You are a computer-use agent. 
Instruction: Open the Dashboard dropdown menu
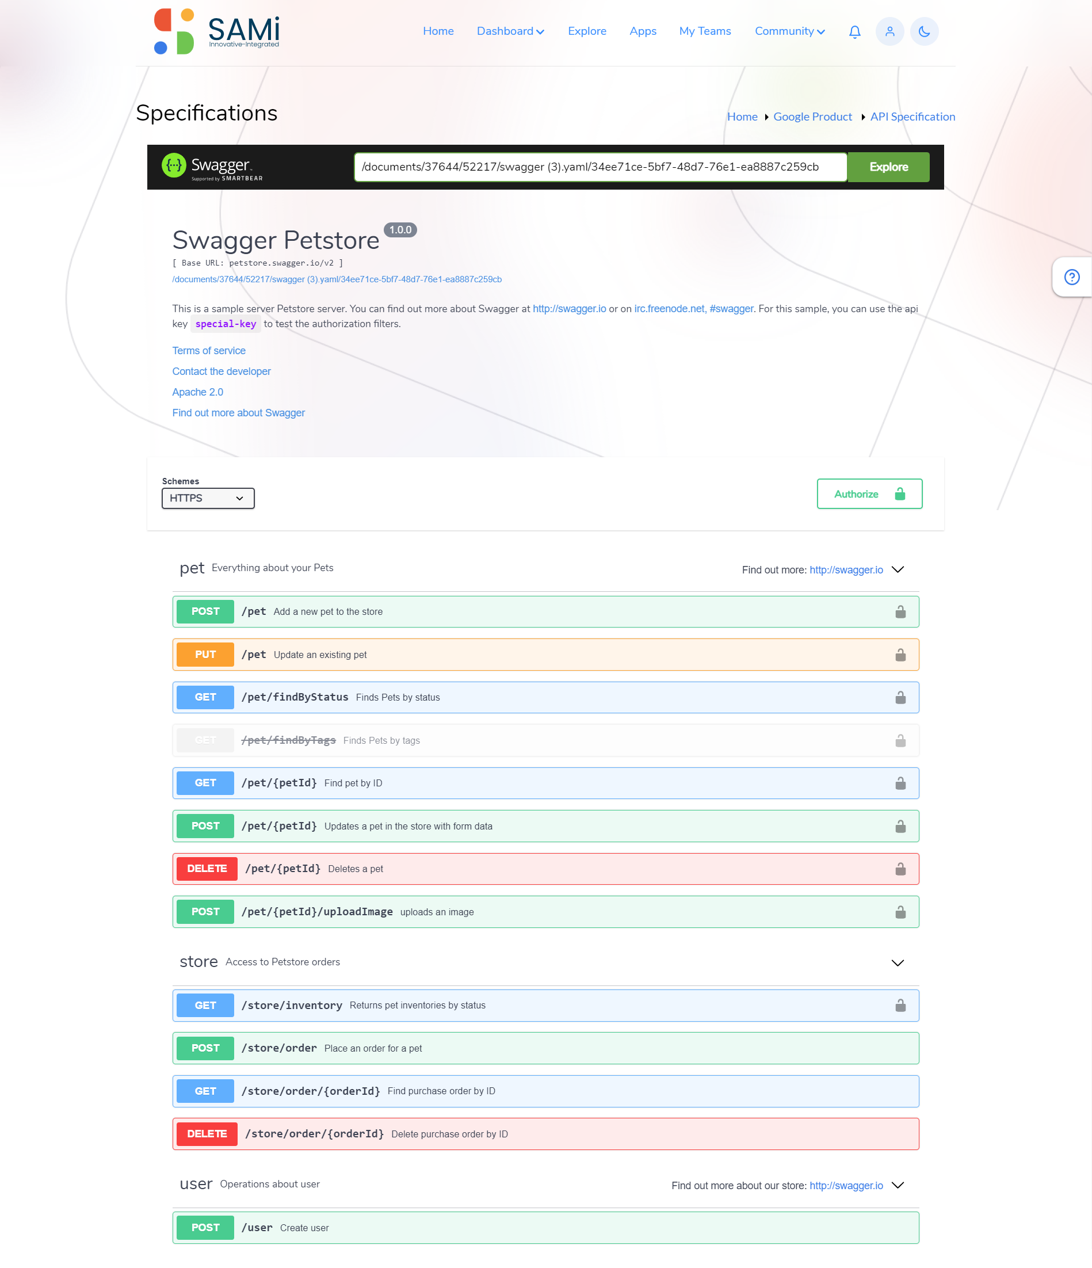point(510,31)
